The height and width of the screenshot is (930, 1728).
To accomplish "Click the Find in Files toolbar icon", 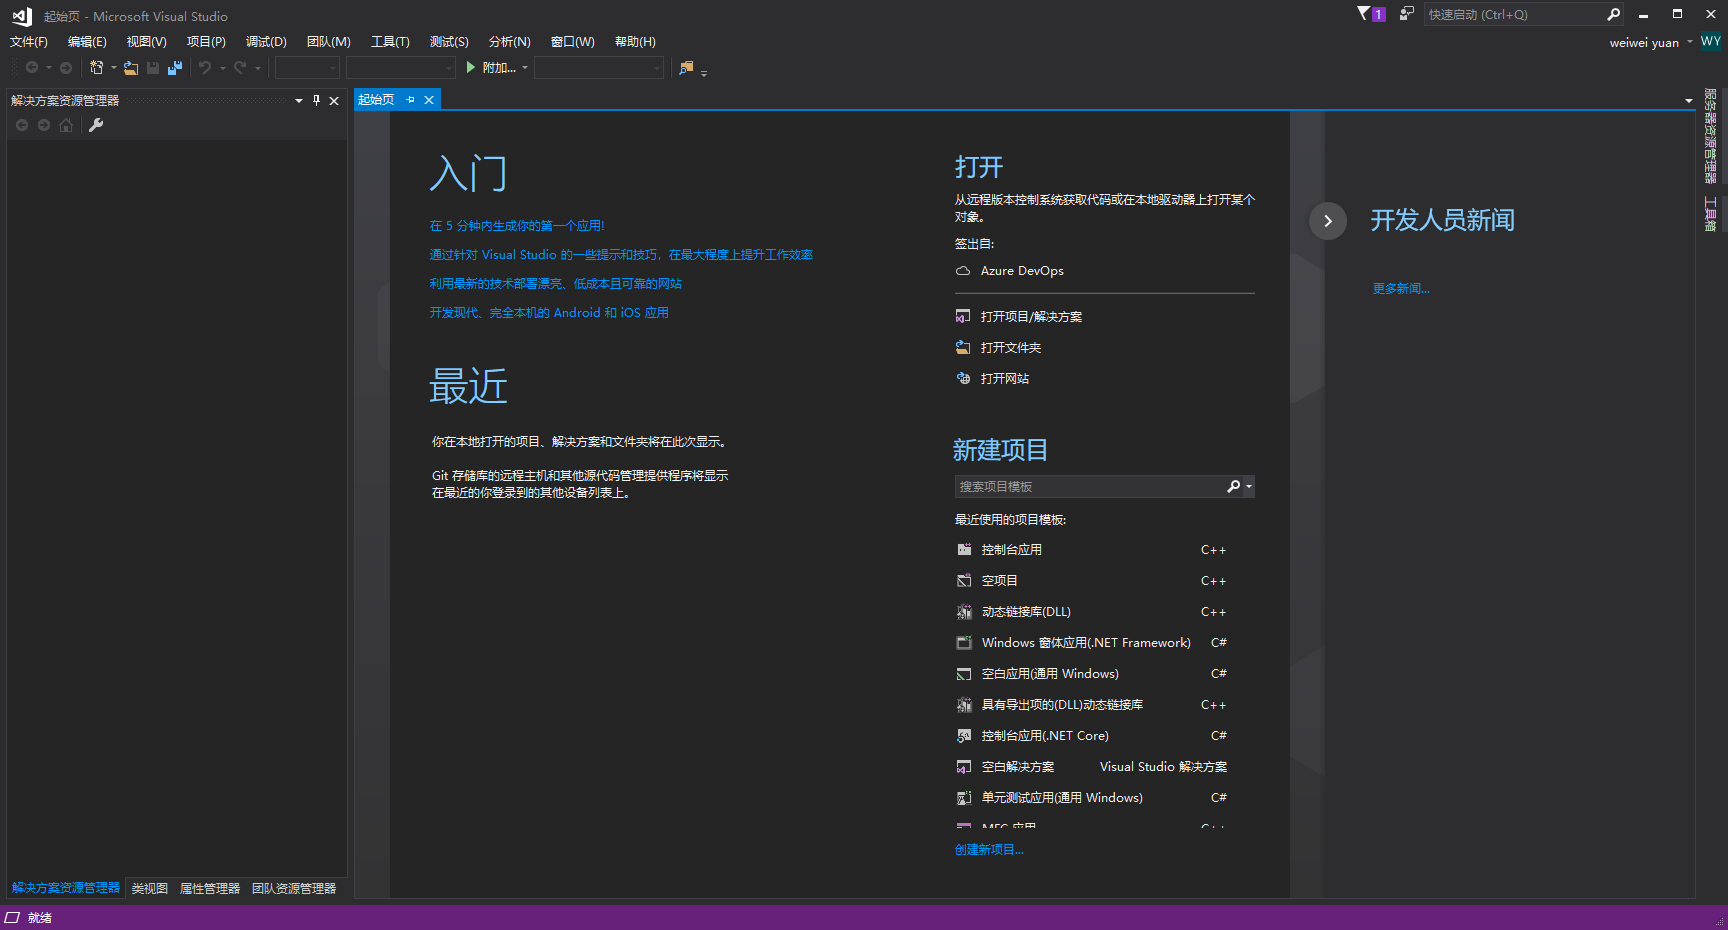I will pyautogui.click(x=686, y=68).
